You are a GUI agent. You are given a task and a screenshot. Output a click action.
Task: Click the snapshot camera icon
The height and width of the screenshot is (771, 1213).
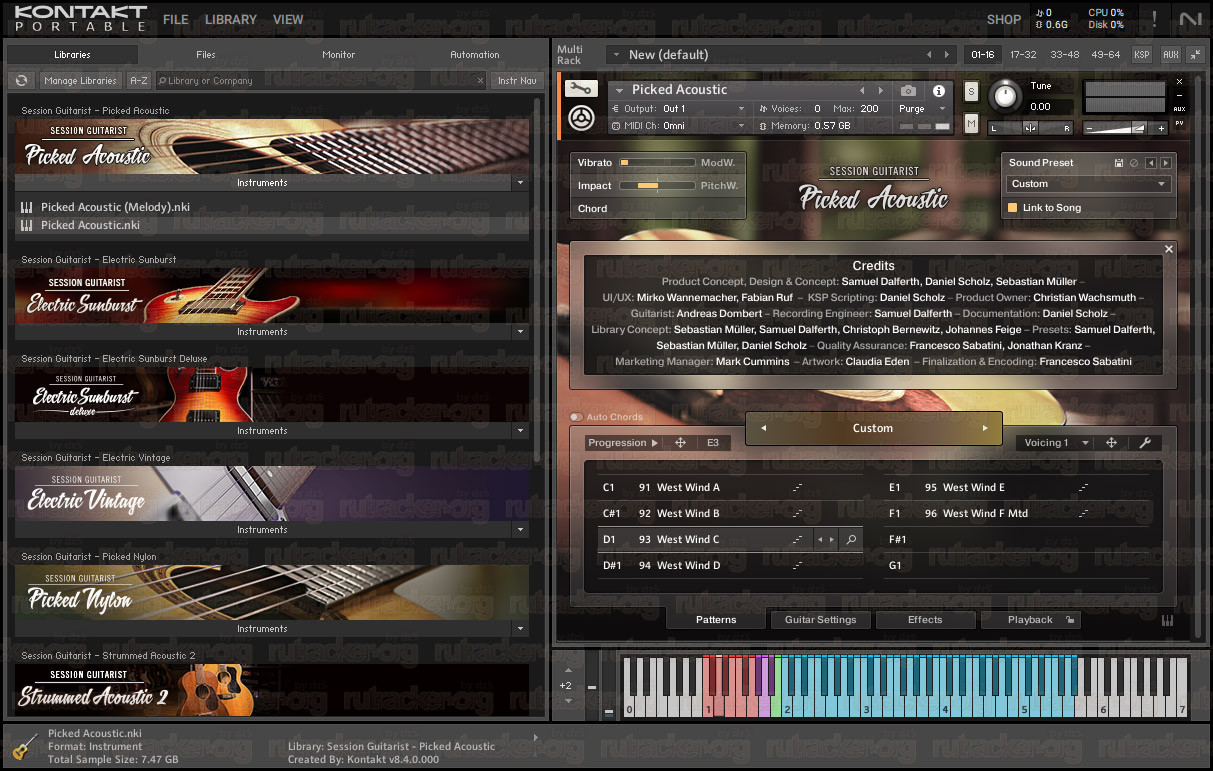(x=908, y=90)
